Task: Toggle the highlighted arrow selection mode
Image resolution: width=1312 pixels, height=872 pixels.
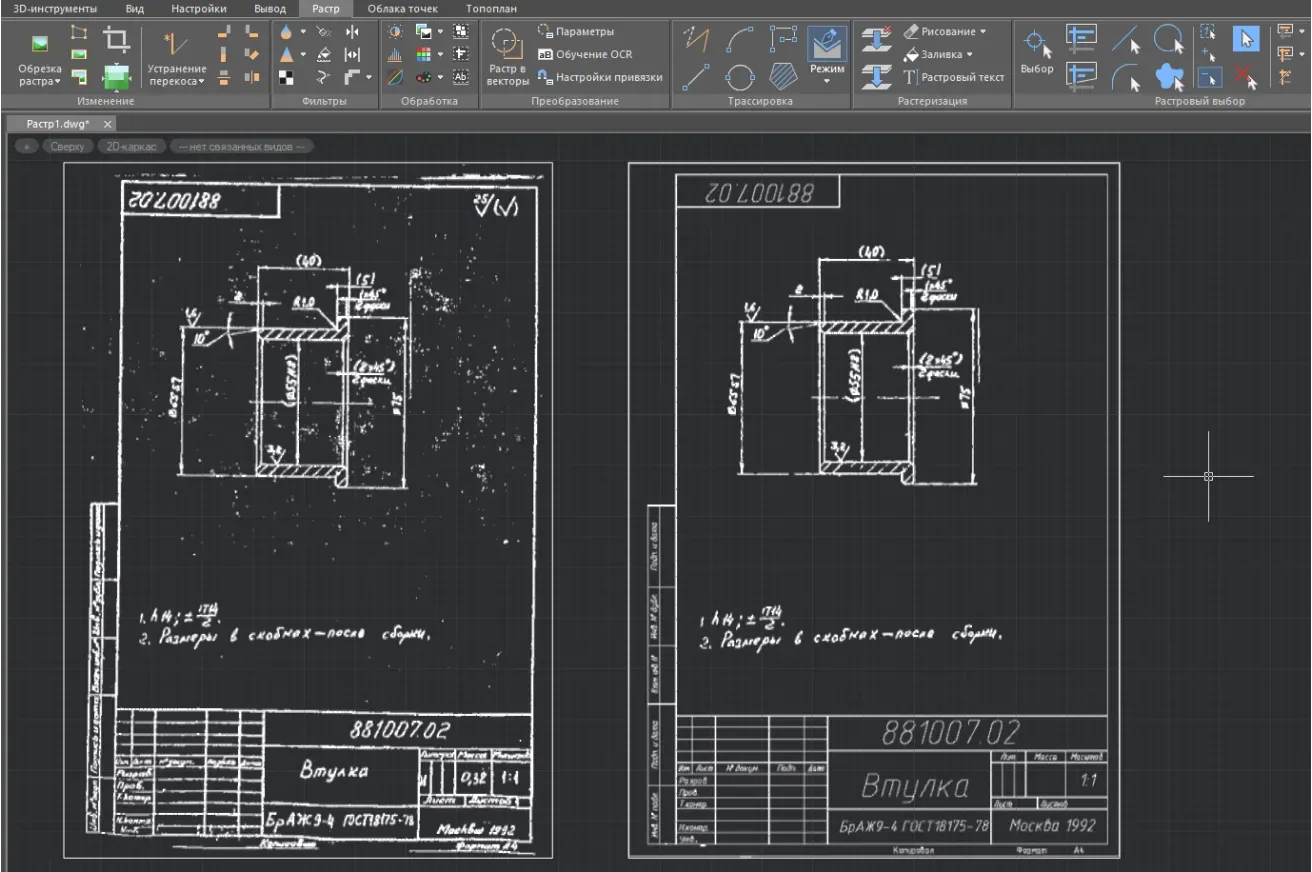Action: pyautogui.click(x=1245, y=39)
